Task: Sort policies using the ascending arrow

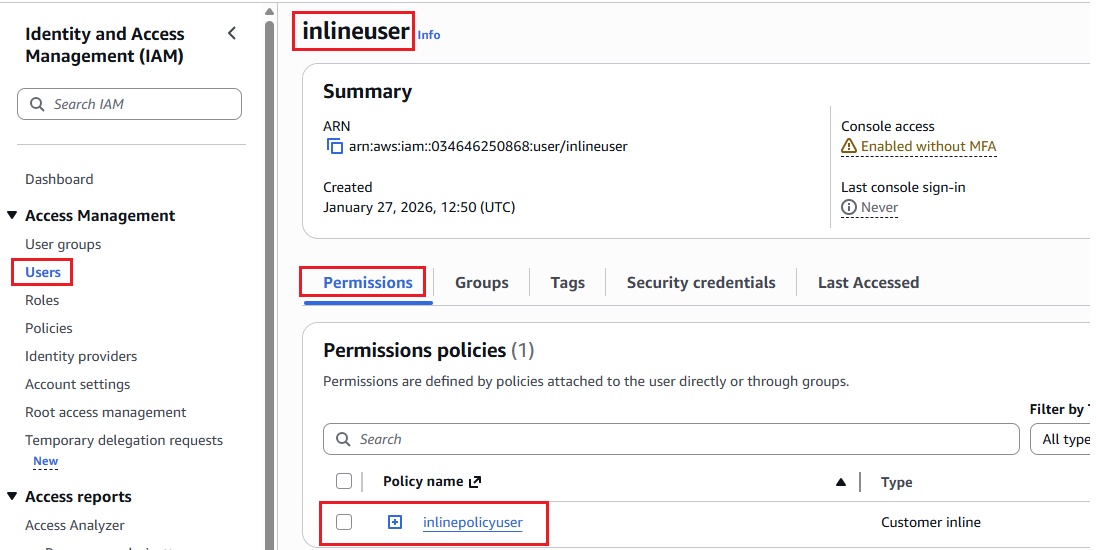Action: coord(841,482)
